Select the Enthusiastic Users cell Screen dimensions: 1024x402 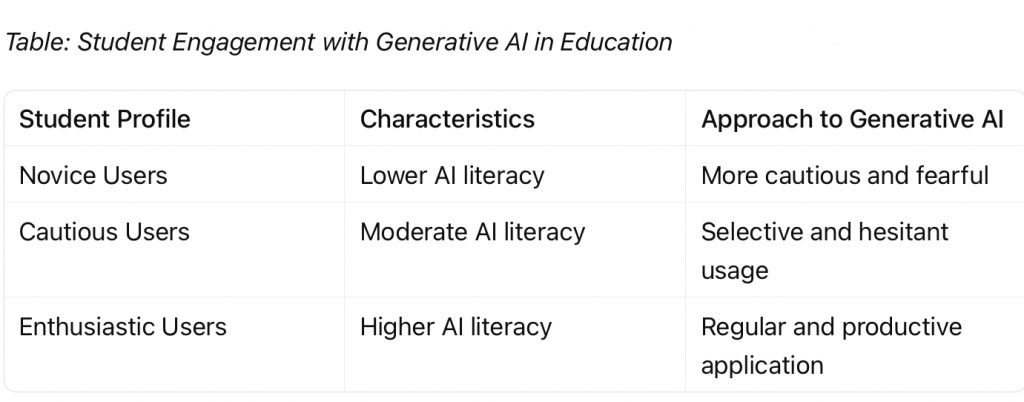(123, 327)
